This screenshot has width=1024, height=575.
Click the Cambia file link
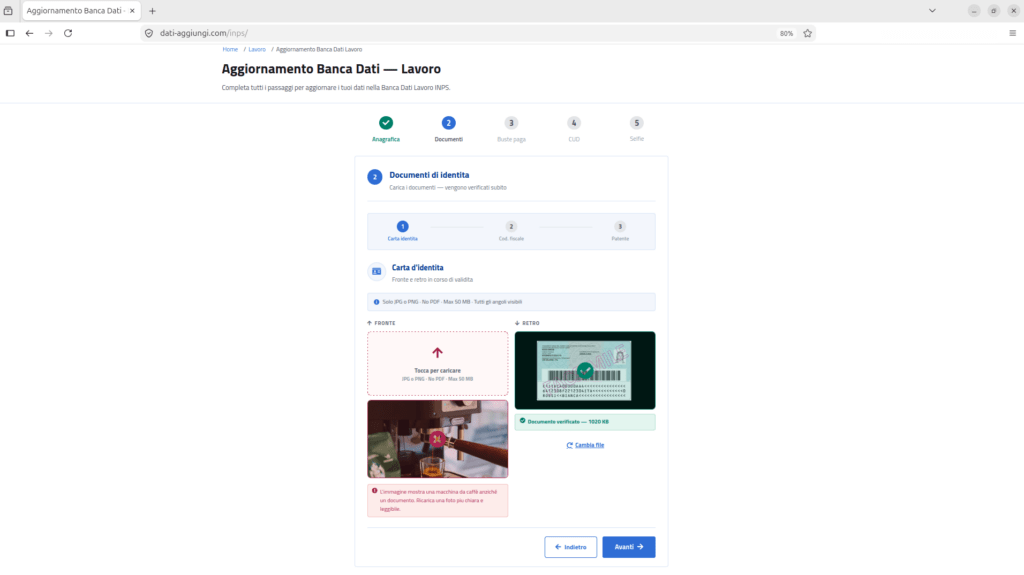(x=585, y=445)
